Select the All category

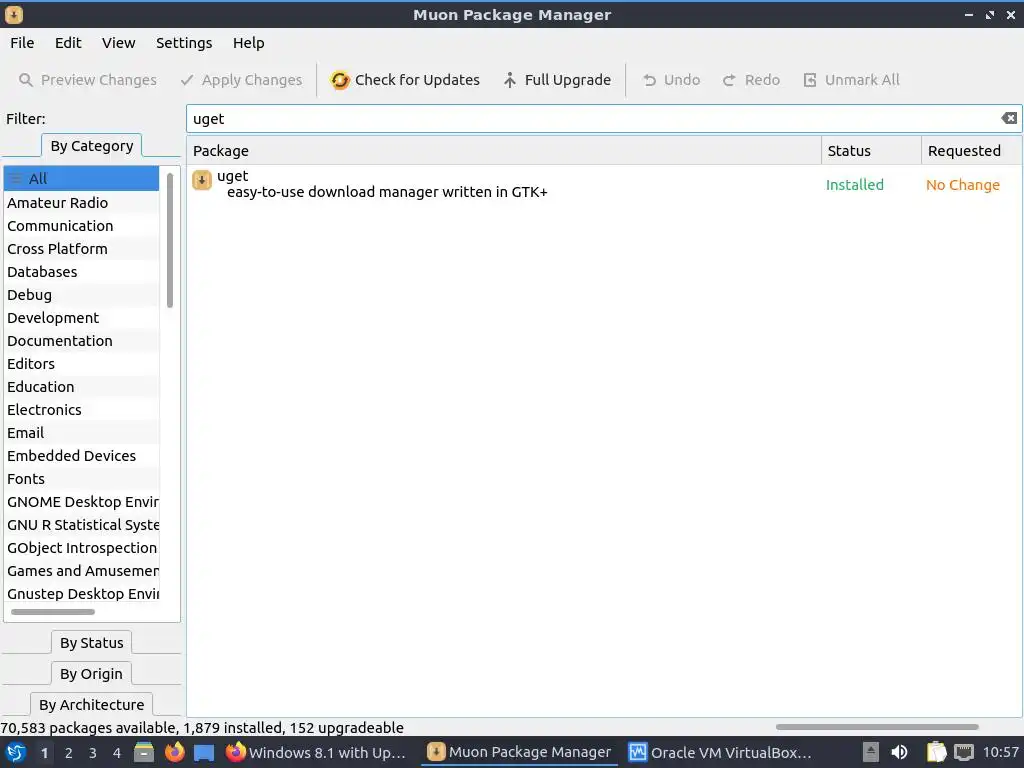click(x=82, y=178)
